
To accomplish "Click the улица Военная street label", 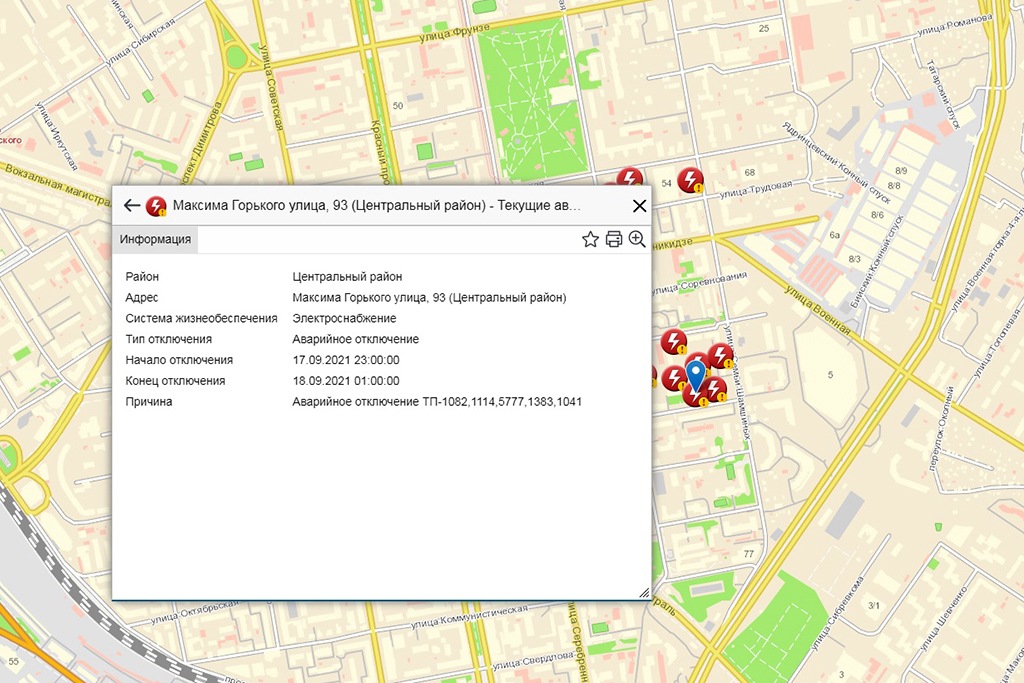I will tap(817, 310).
